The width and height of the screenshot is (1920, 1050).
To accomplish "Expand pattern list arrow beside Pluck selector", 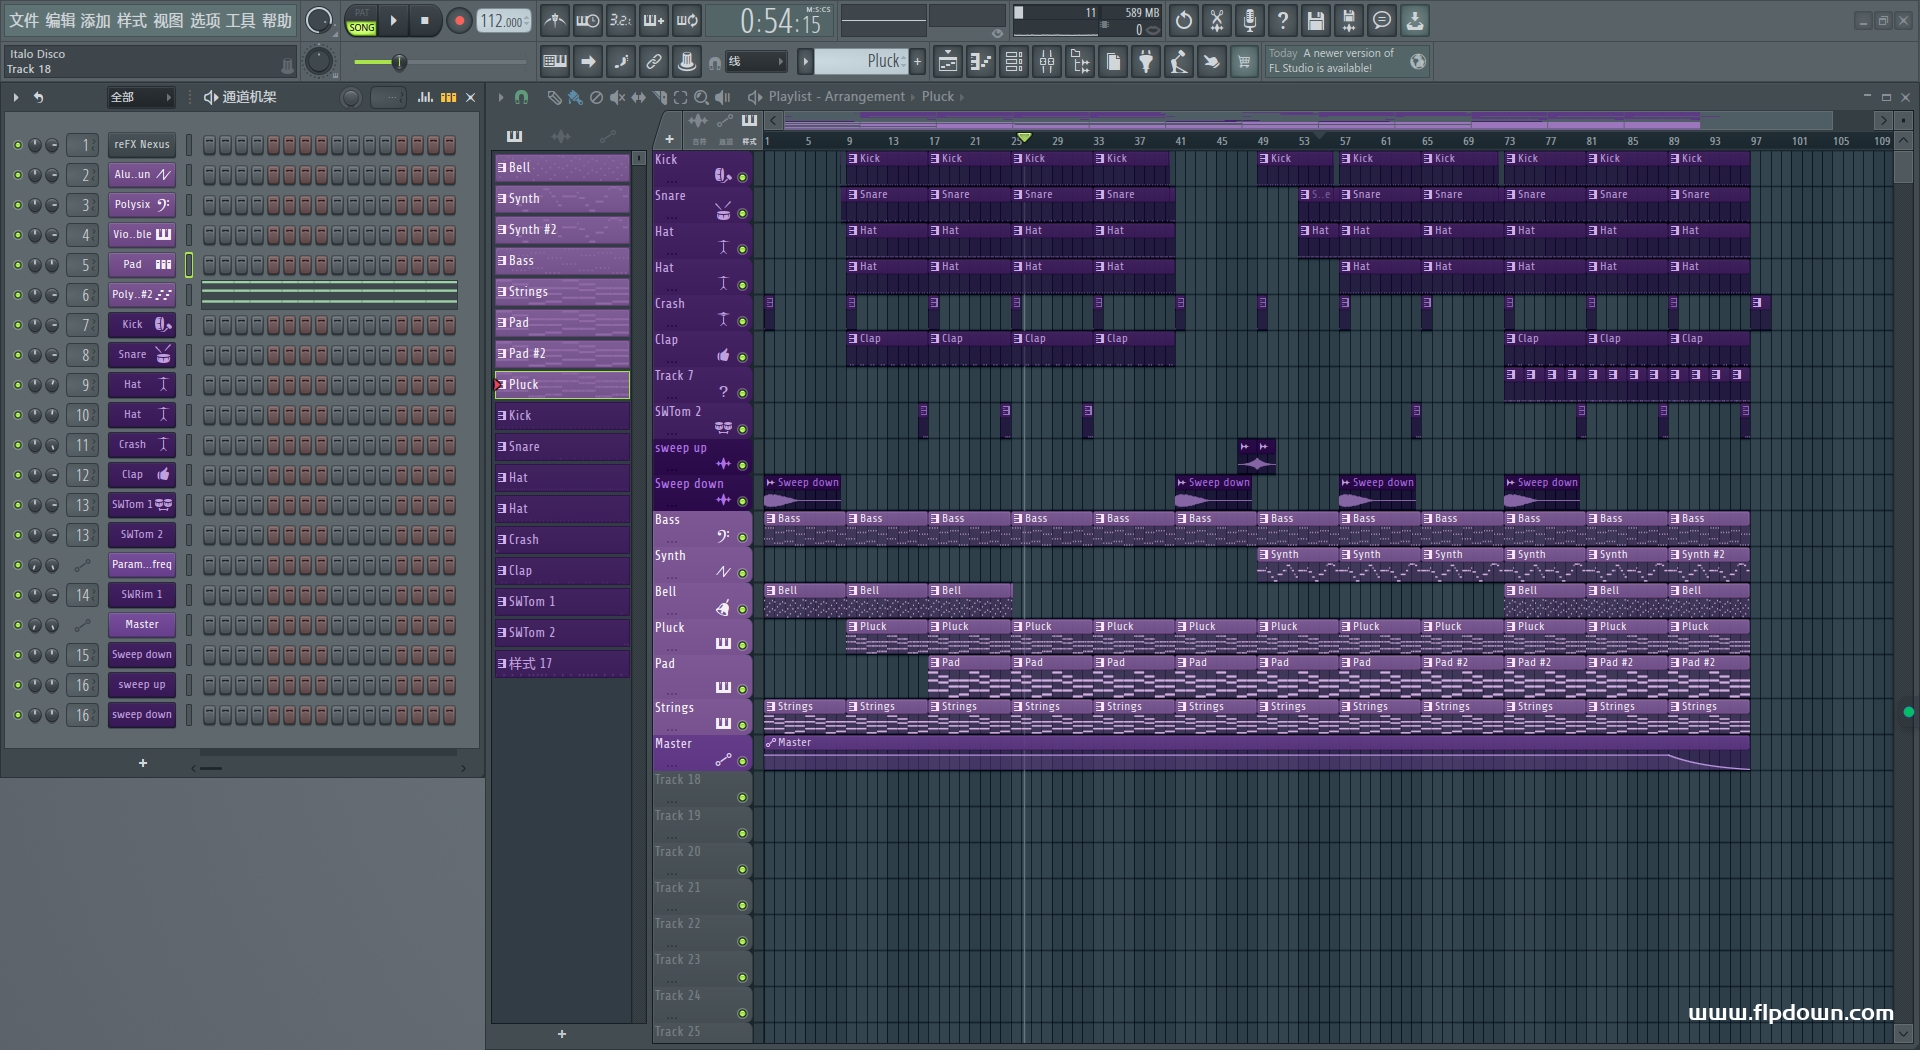I will (x=805, y=62).
